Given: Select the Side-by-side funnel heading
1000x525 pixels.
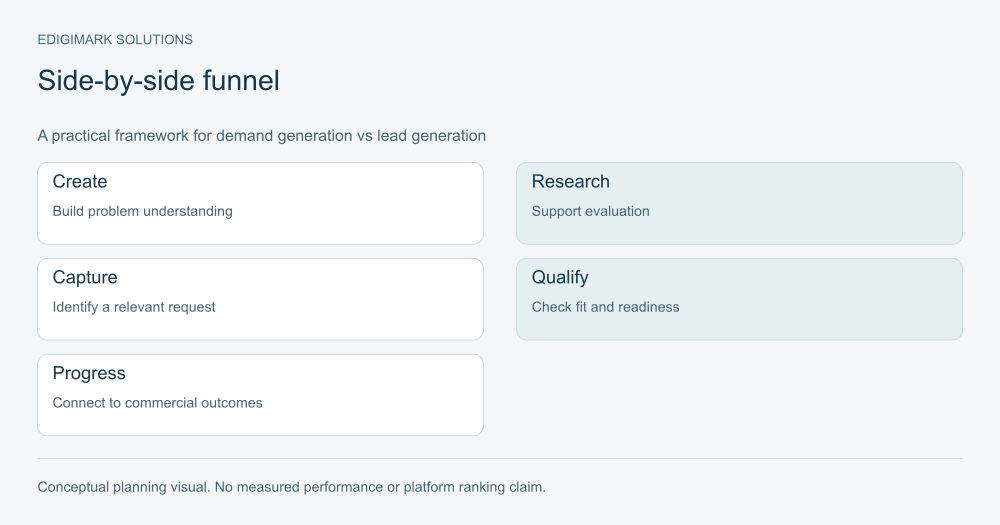Looking at the screenshot, I should (x=158, y=81).
